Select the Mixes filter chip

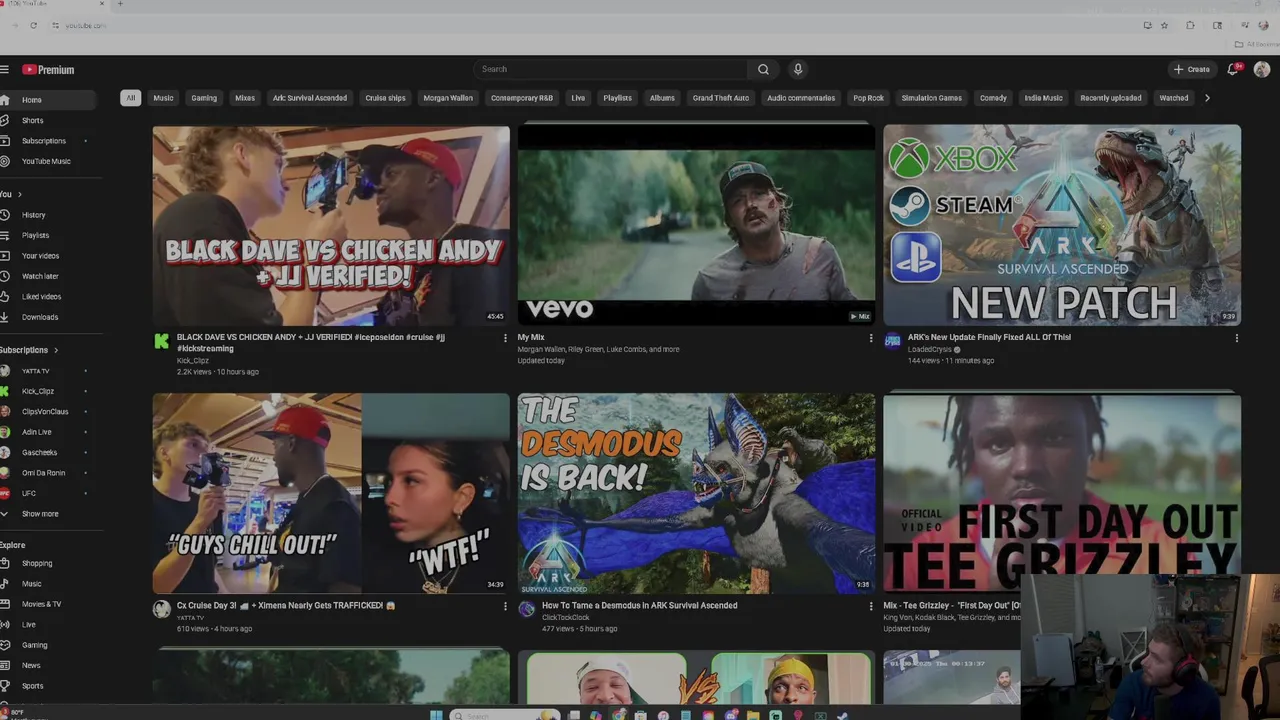[x=245, y=98]
